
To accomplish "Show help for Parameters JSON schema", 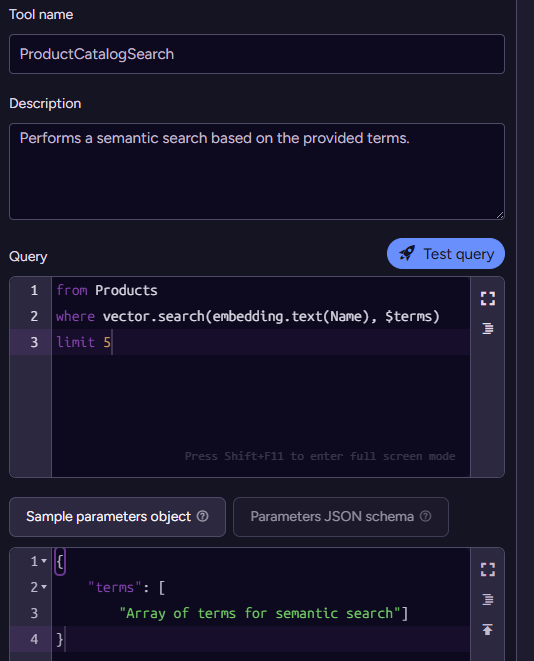I will pyautogui.click(x=426, y=516).
